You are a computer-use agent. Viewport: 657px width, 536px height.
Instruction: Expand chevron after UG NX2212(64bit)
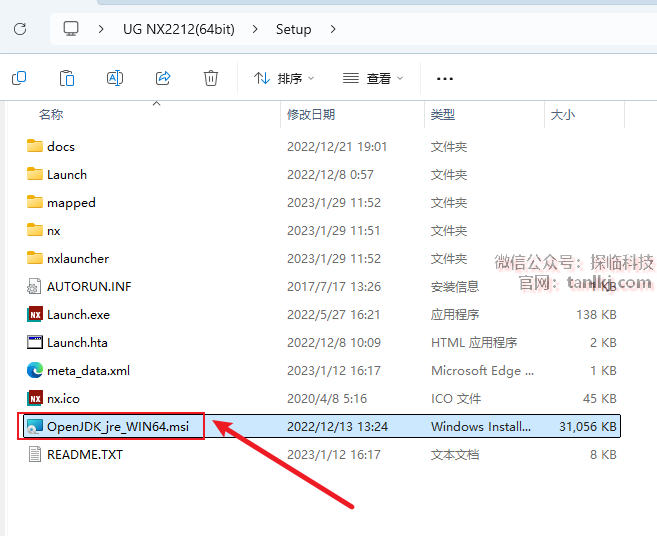255,29
